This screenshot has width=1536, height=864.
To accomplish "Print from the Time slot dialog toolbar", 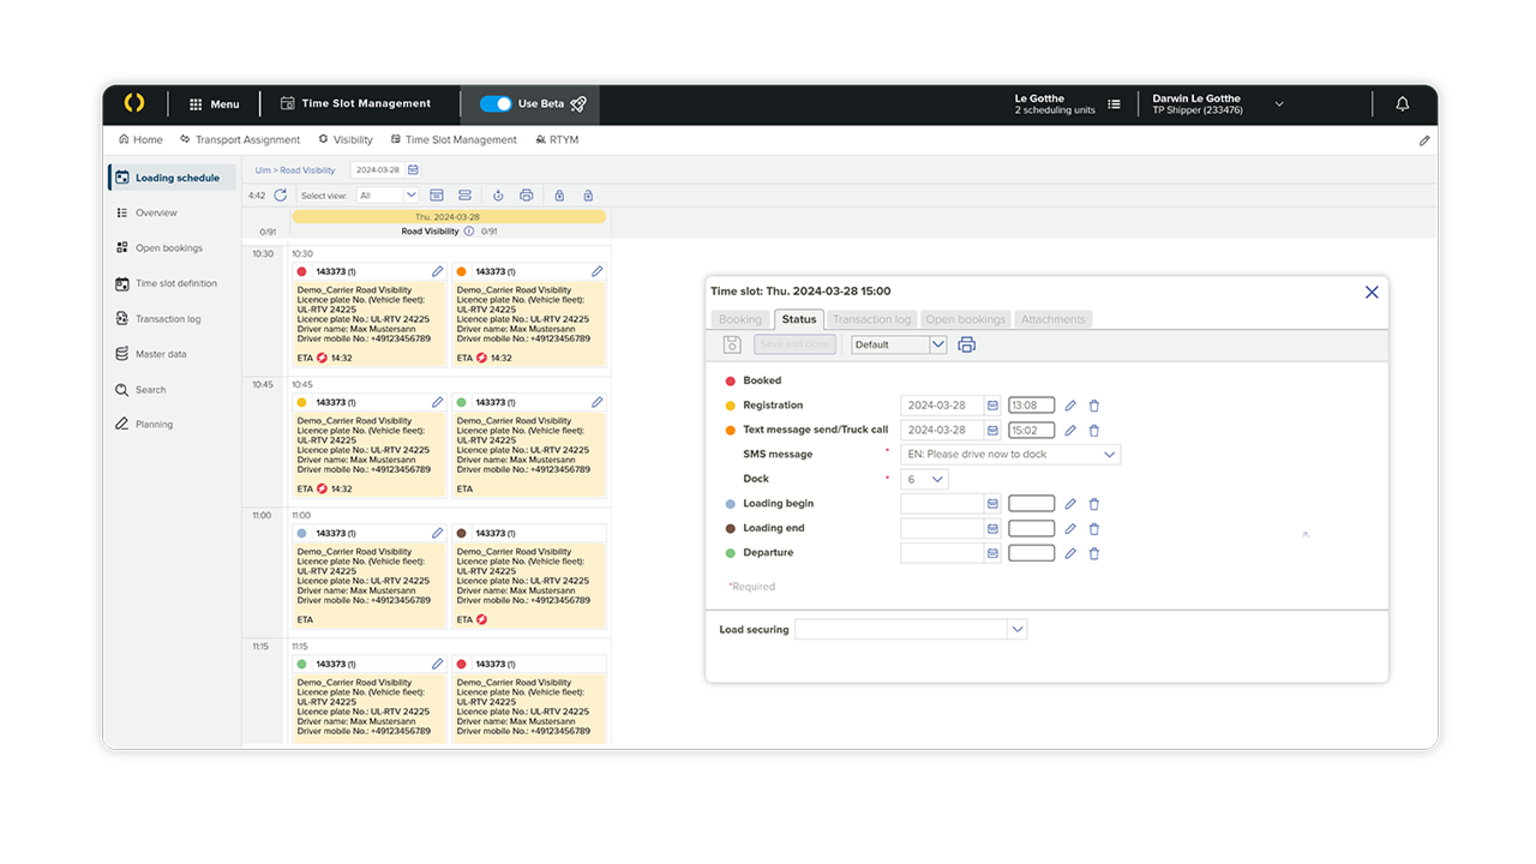I will coord(966,344).
